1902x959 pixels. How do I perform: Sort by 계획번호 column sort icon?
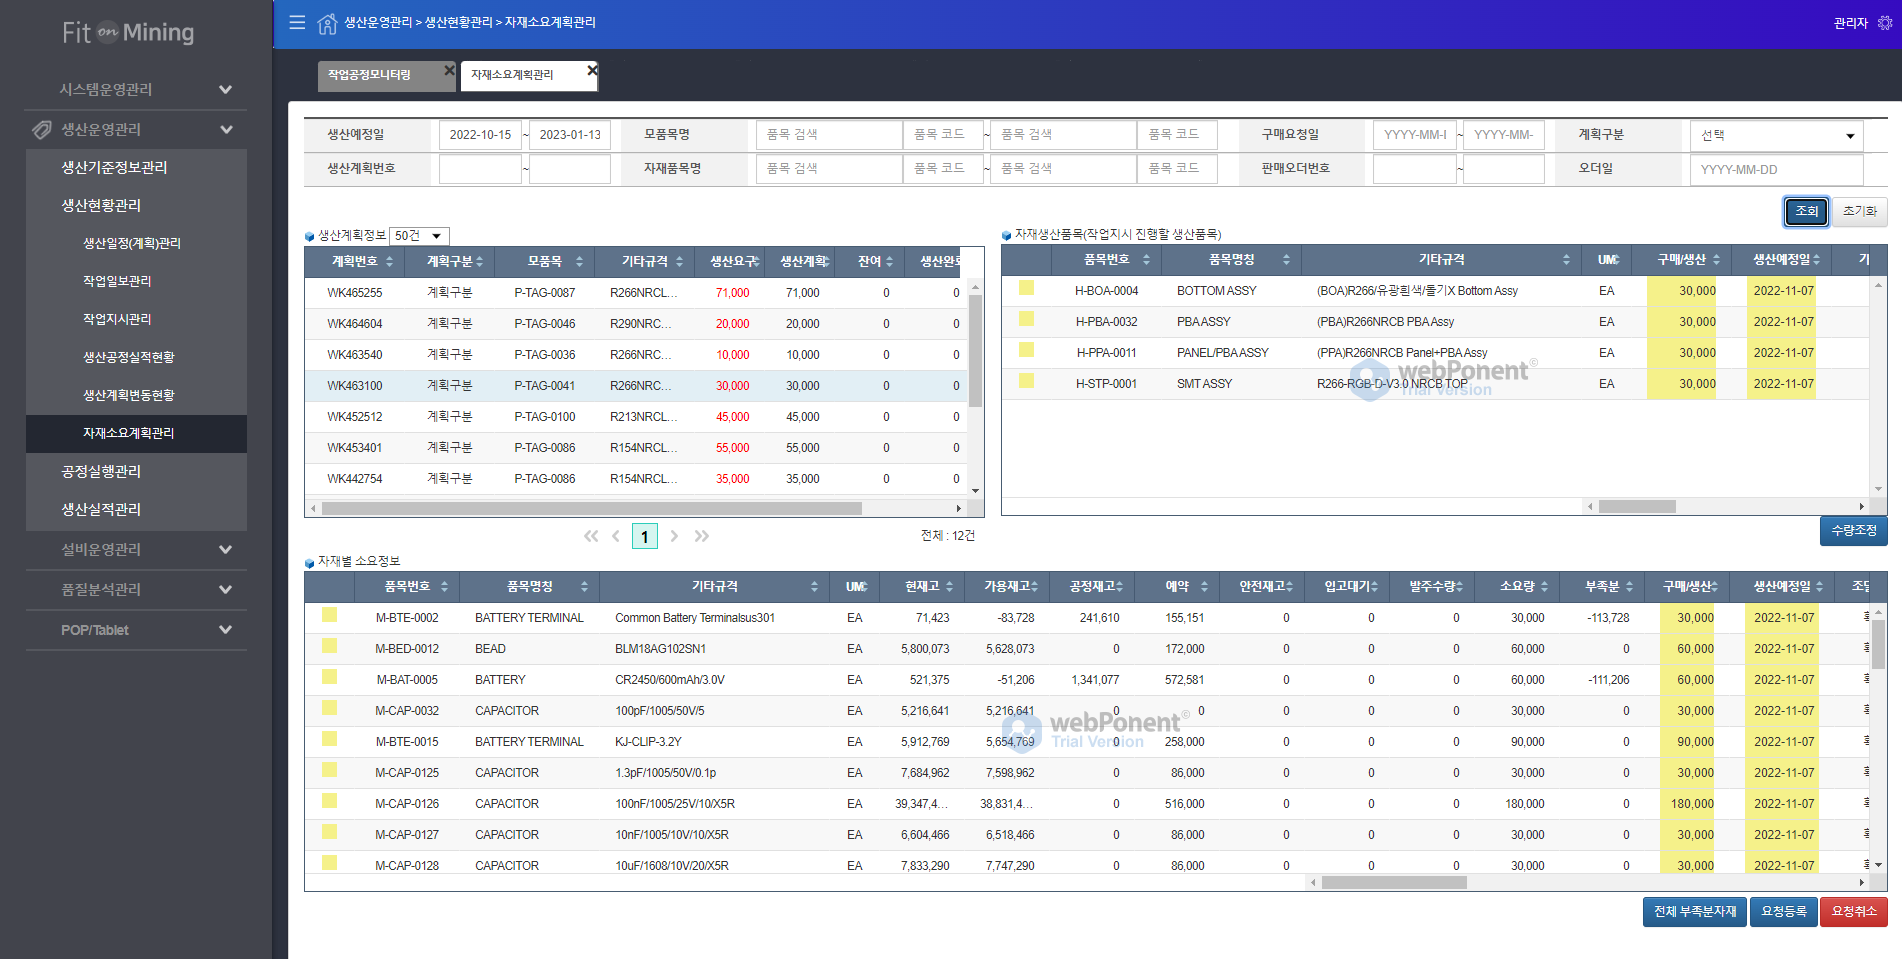point(389,262)
